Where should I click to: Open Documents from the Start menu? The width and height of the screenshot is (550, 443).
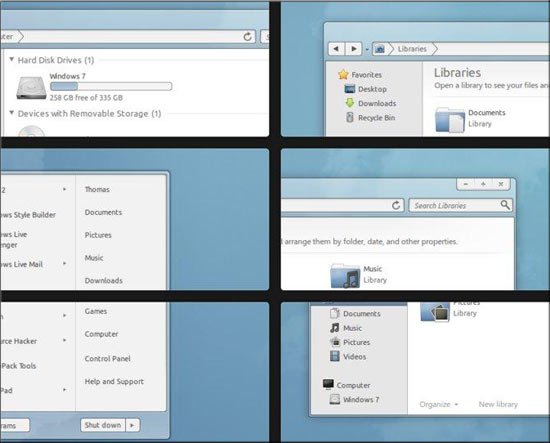point(103,212)
